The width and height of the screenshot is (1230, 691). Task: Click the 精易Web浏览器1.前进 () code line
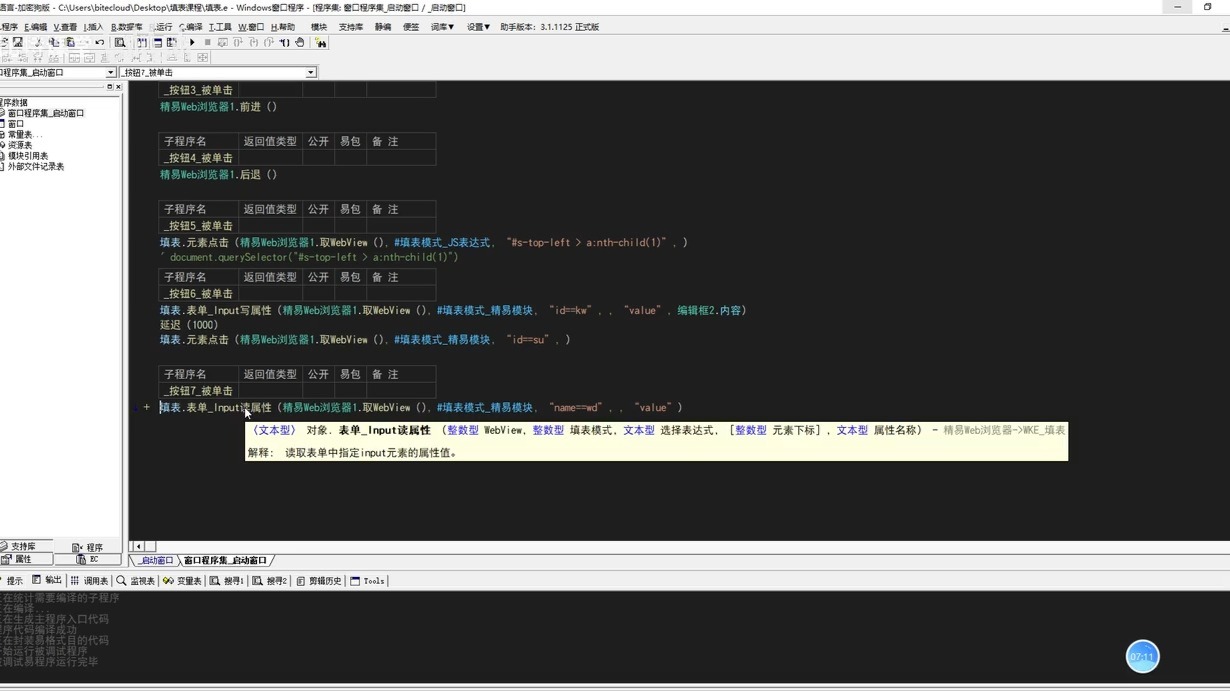218,106
